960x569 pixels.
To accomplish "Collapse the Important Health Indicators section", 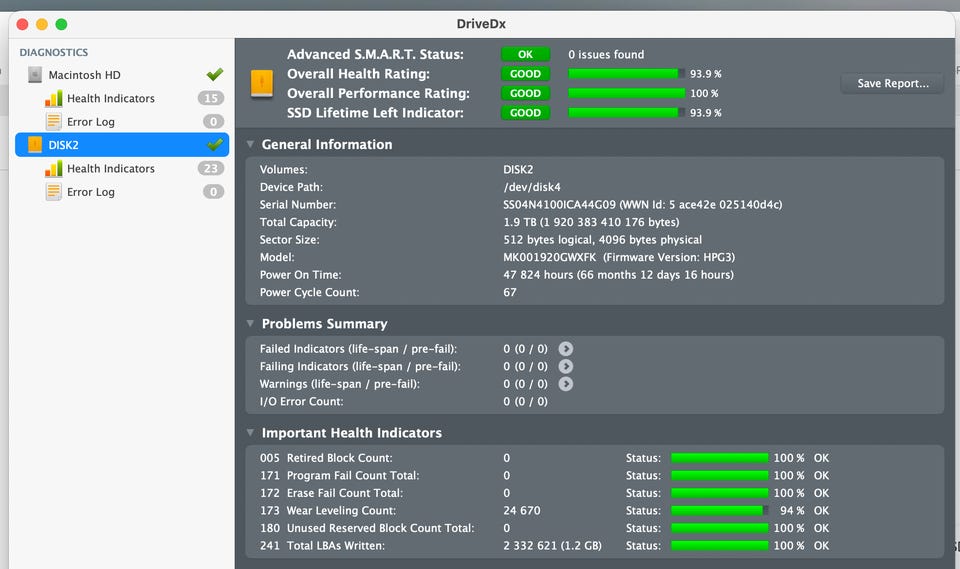I will (250, 432).
